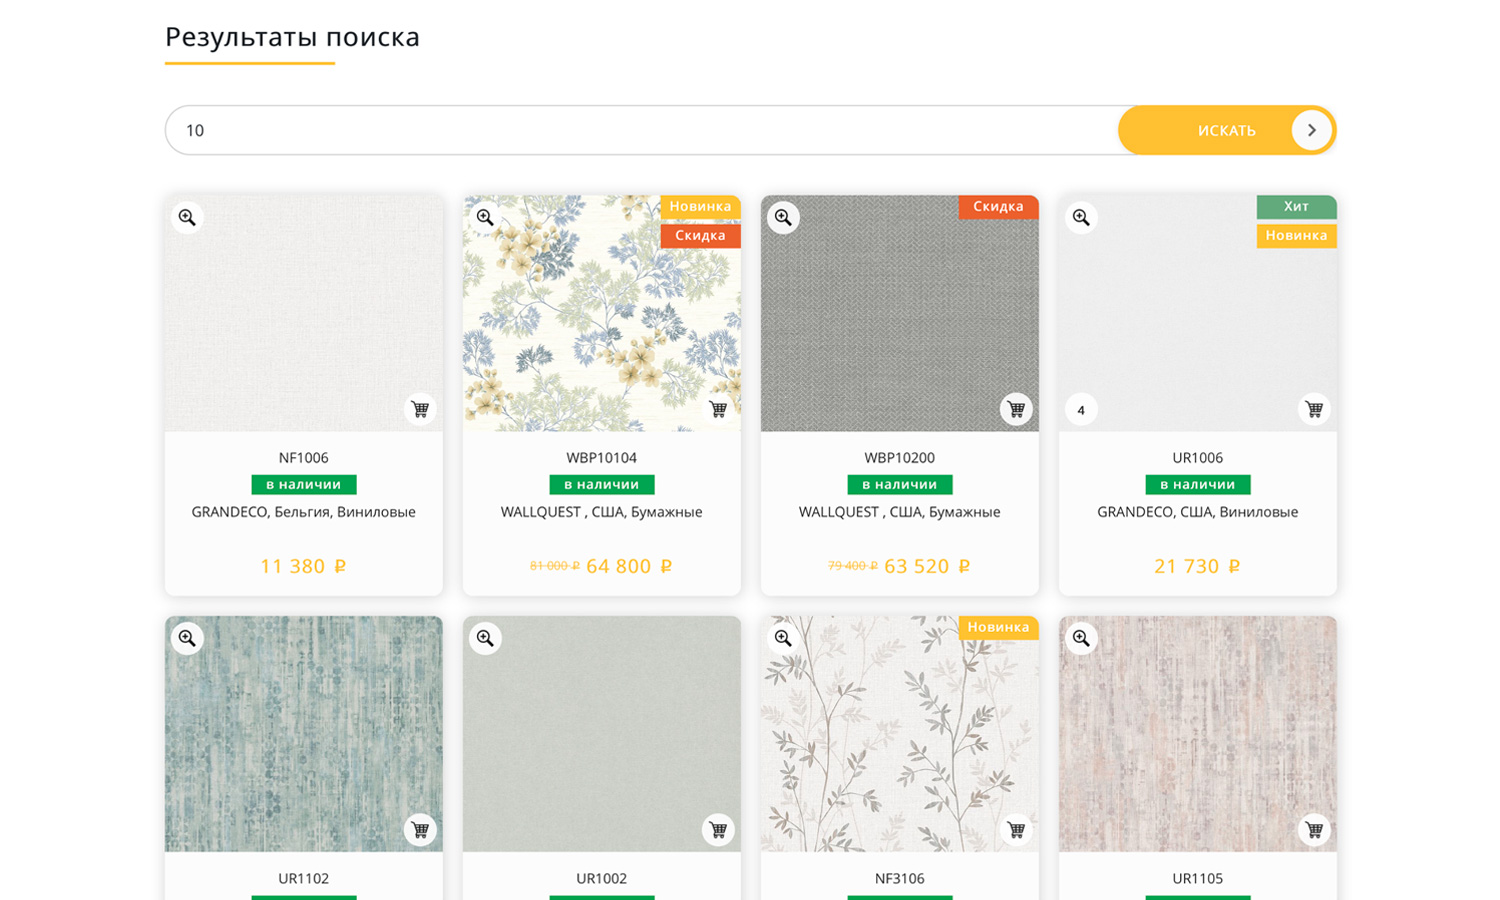Focus the search field containing 10
1500x900 pixels.
[640, 130]
